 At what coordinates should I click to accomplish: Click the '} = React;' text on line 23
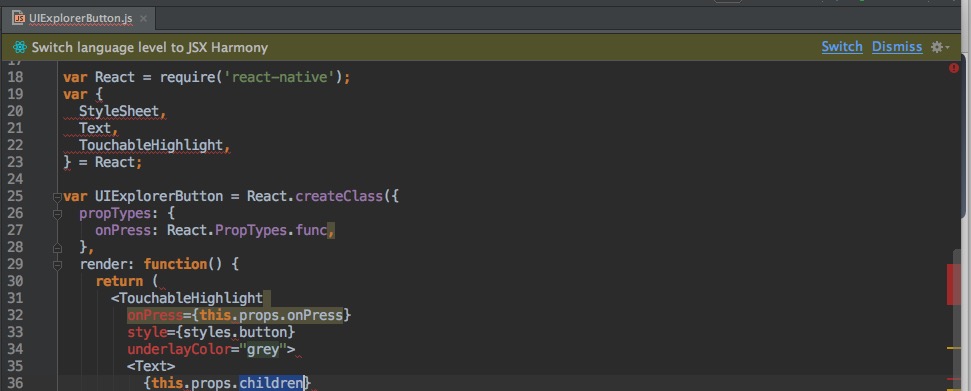click(x=103, y=162)
